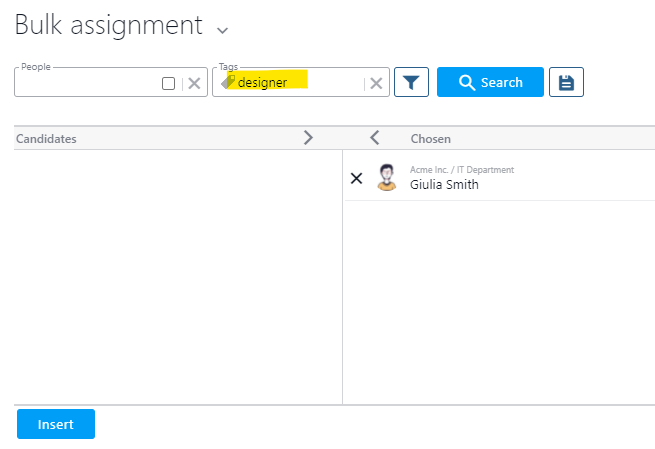Move candidates right with the > arrow
This screenshot has width=655, height=449.
pos(308,138)
